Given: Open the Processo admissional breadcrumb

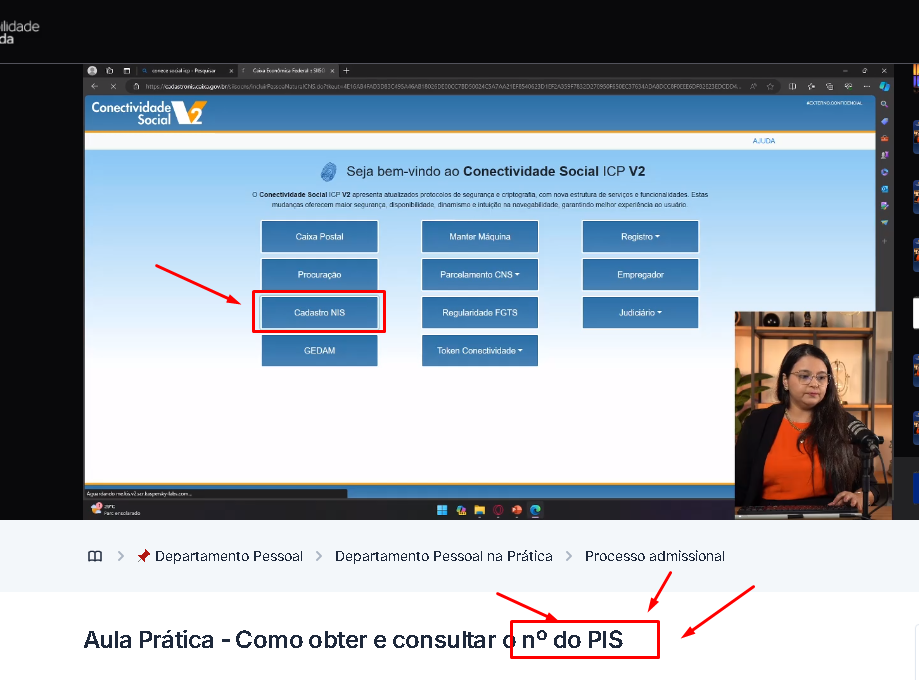Looking at the screenshot, I should coord(655,556).
